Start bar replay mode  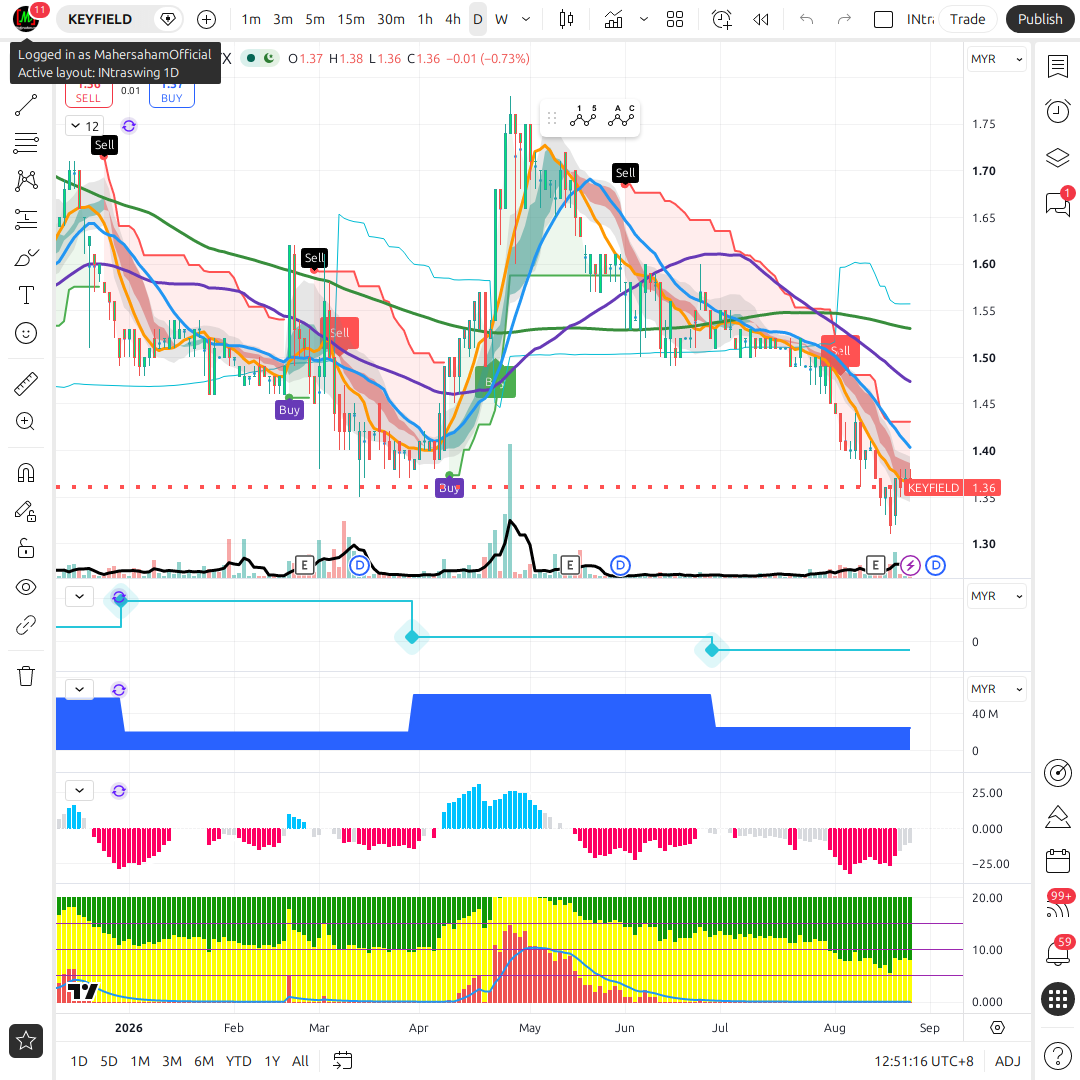point(760,19)
